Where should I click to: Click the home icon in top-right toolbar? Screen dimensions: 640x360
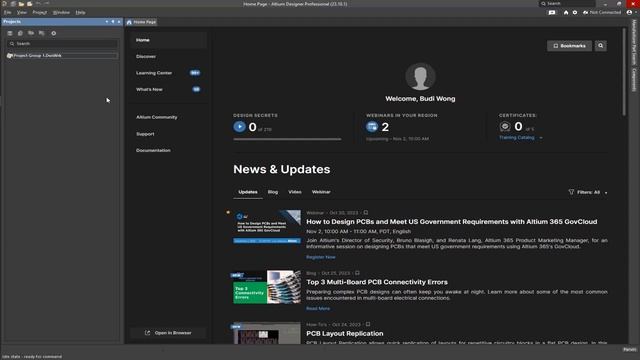pos(566,13)
